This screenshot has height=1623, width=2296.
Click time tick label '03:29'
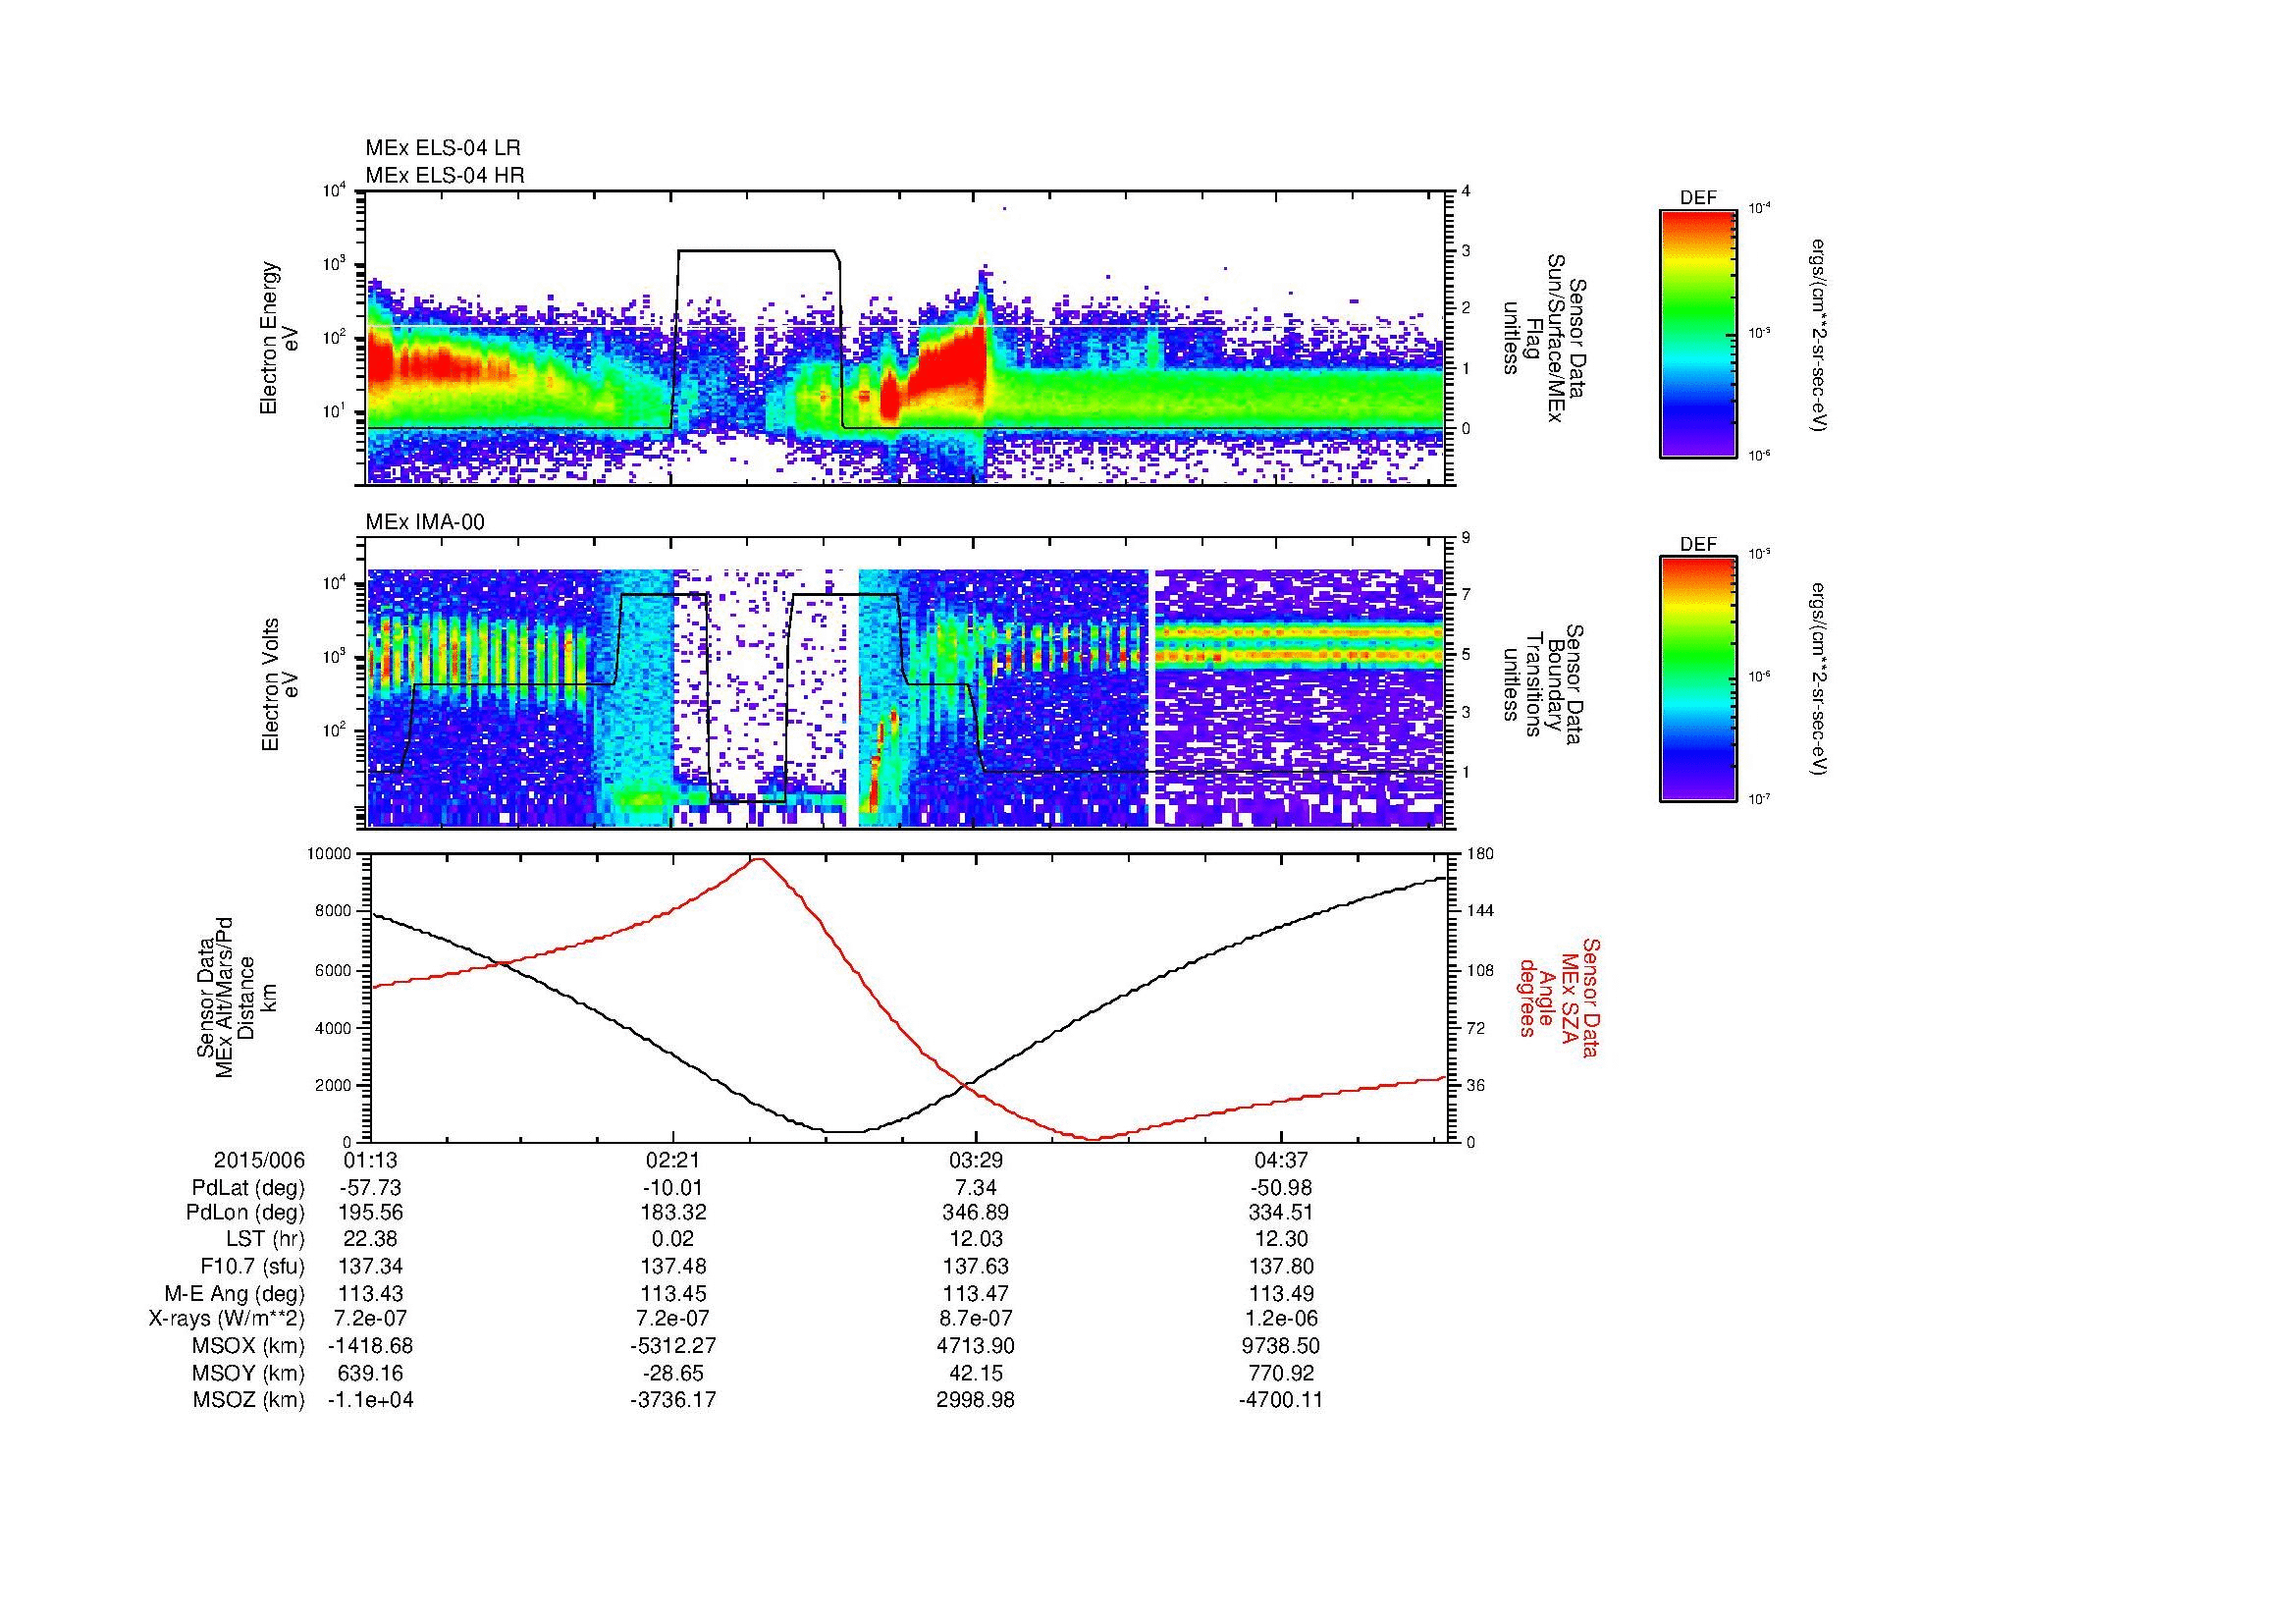click(975, 1160)
